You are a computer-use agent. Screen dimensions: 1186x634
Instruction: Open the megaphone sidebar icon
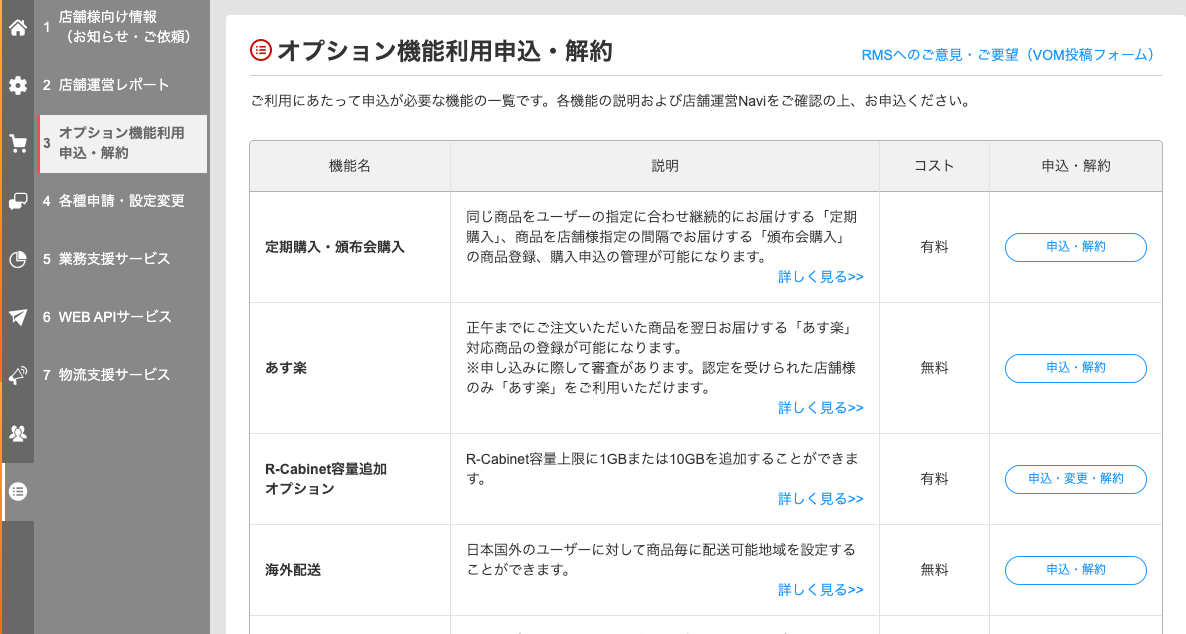(17, 375)
